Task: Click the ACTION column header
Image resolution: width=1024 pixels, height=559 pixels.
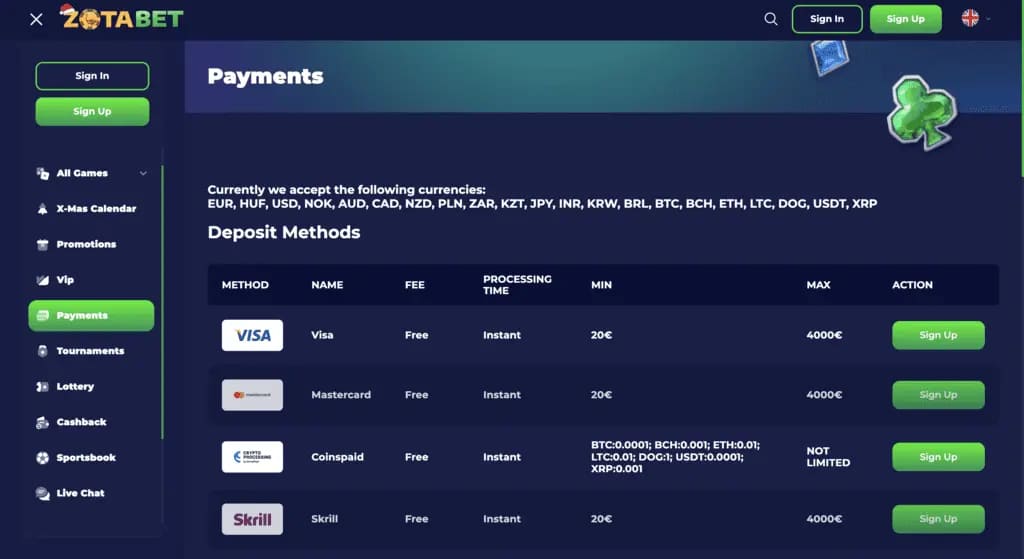Action: [x=912, y=285]
